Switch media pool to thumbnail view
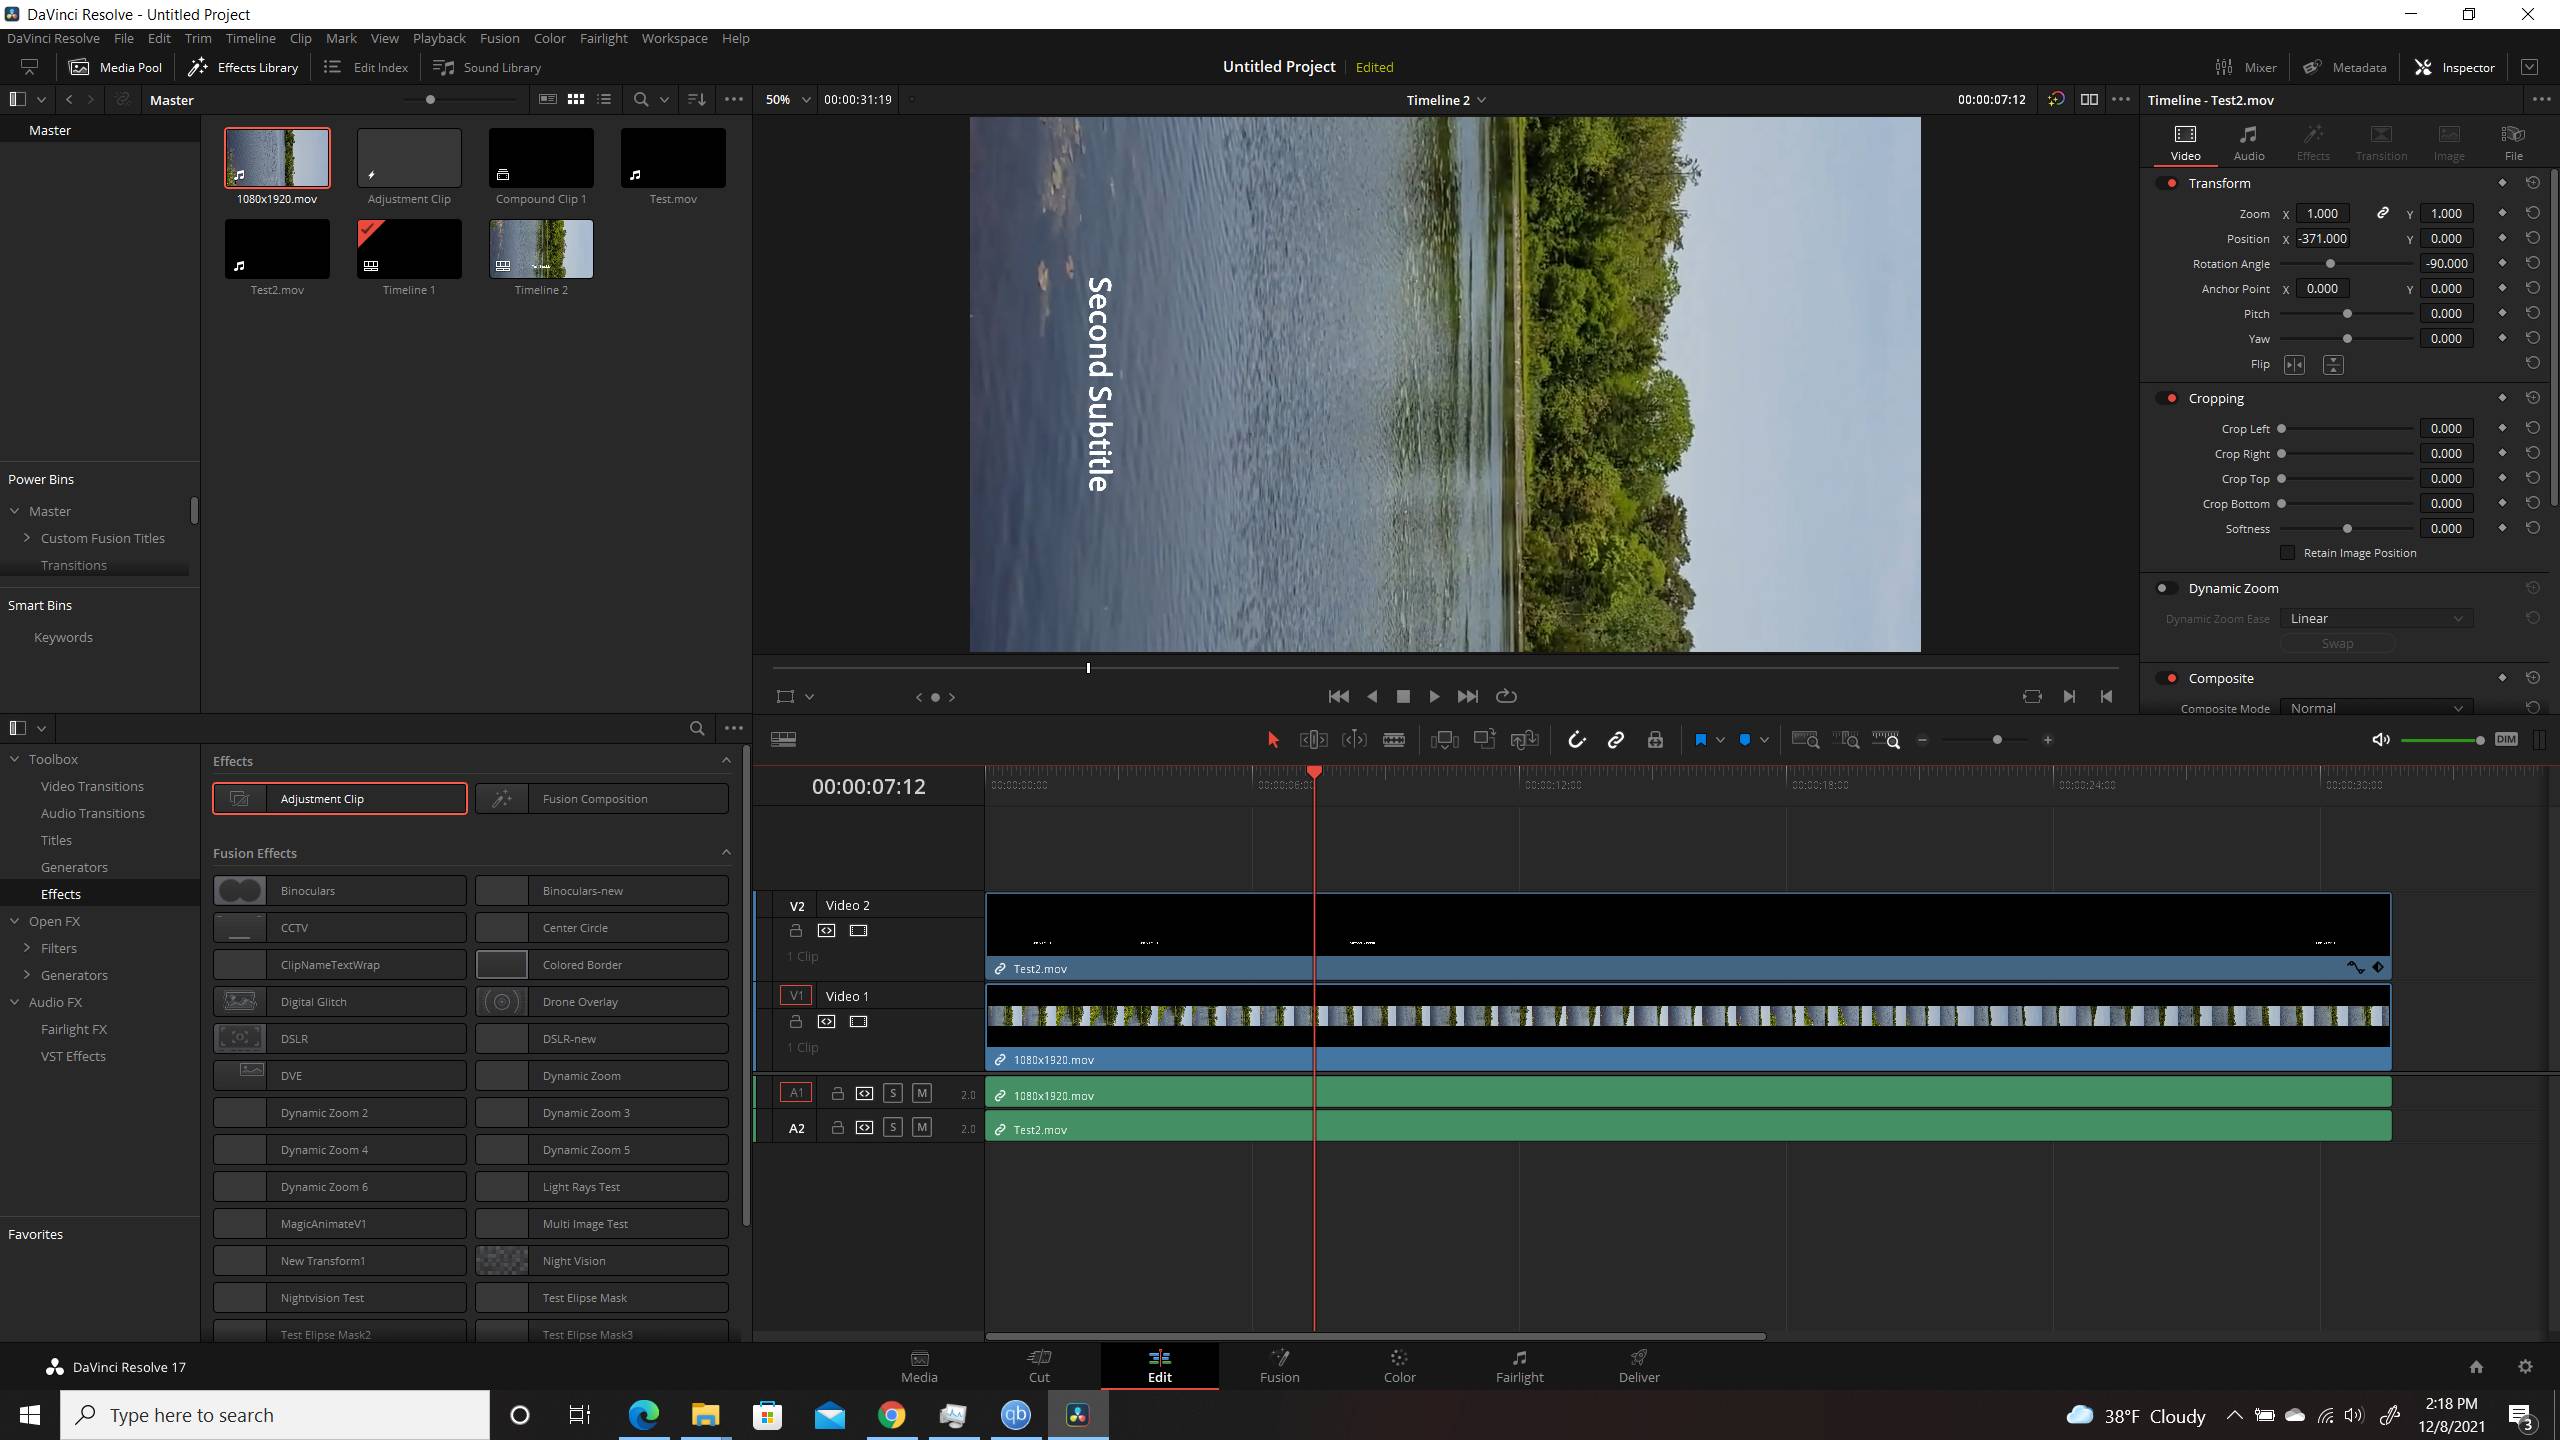Image resolution: width=2560 pixels, height=1440 pixels. tap(576, 99)
